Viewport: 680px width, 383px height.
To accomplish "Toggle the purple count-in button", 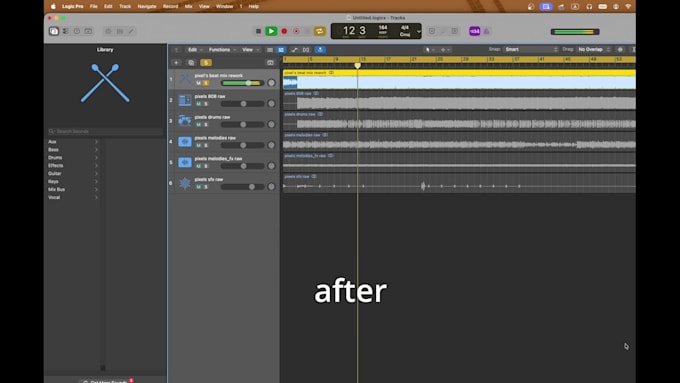I will (475, 31).
